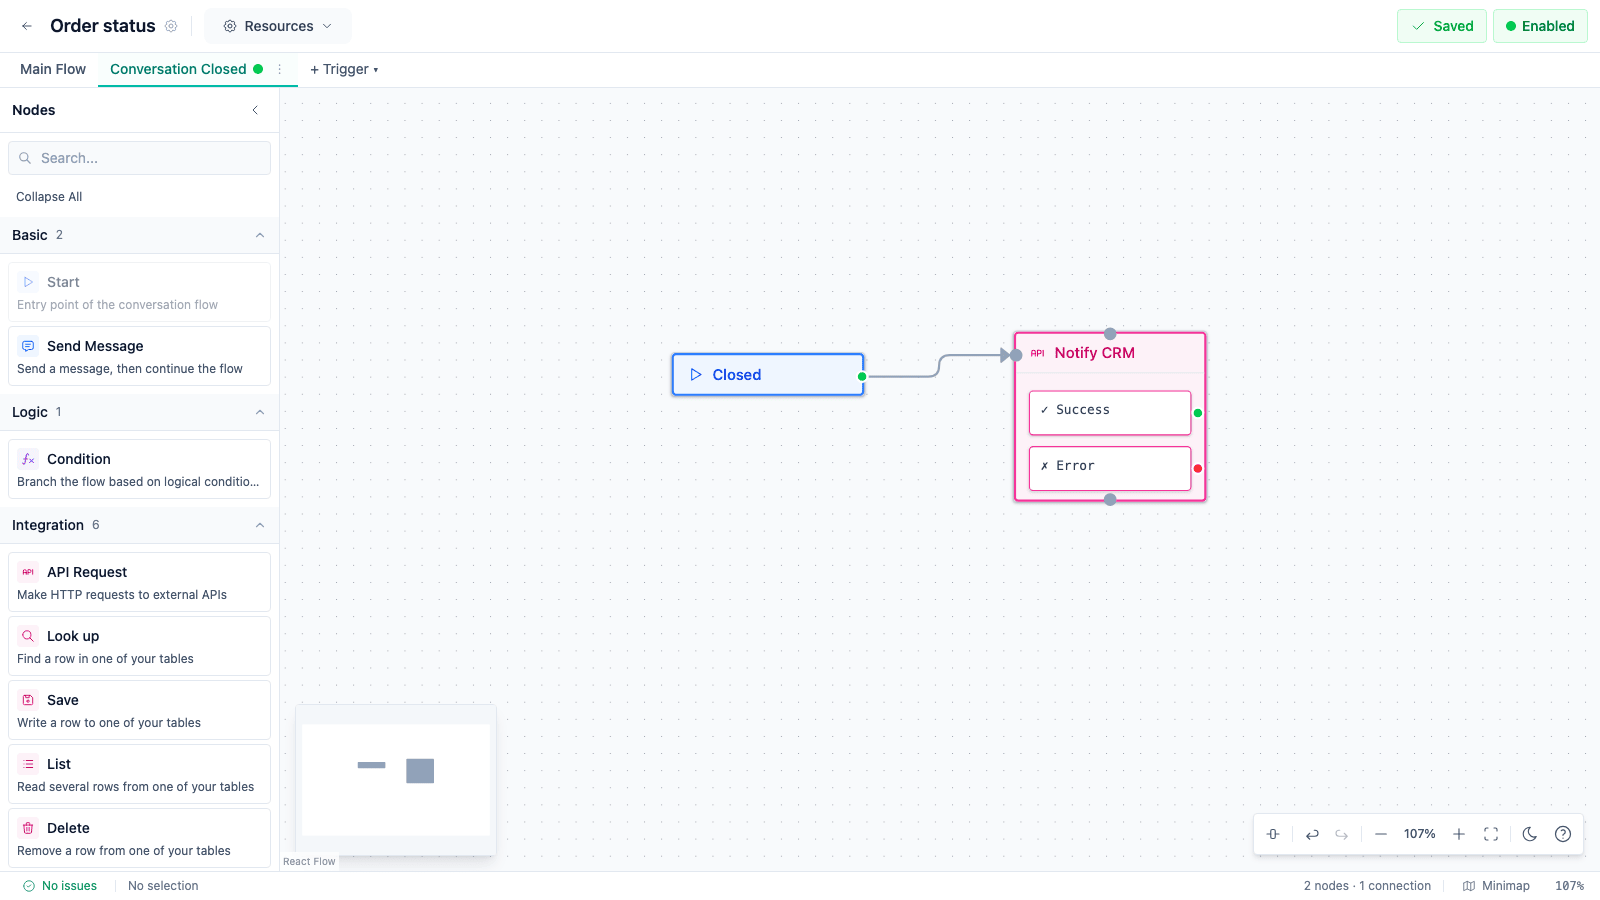Collapse the Logic section
Viewport: 1600px width, 900px height.
[139, 412]
